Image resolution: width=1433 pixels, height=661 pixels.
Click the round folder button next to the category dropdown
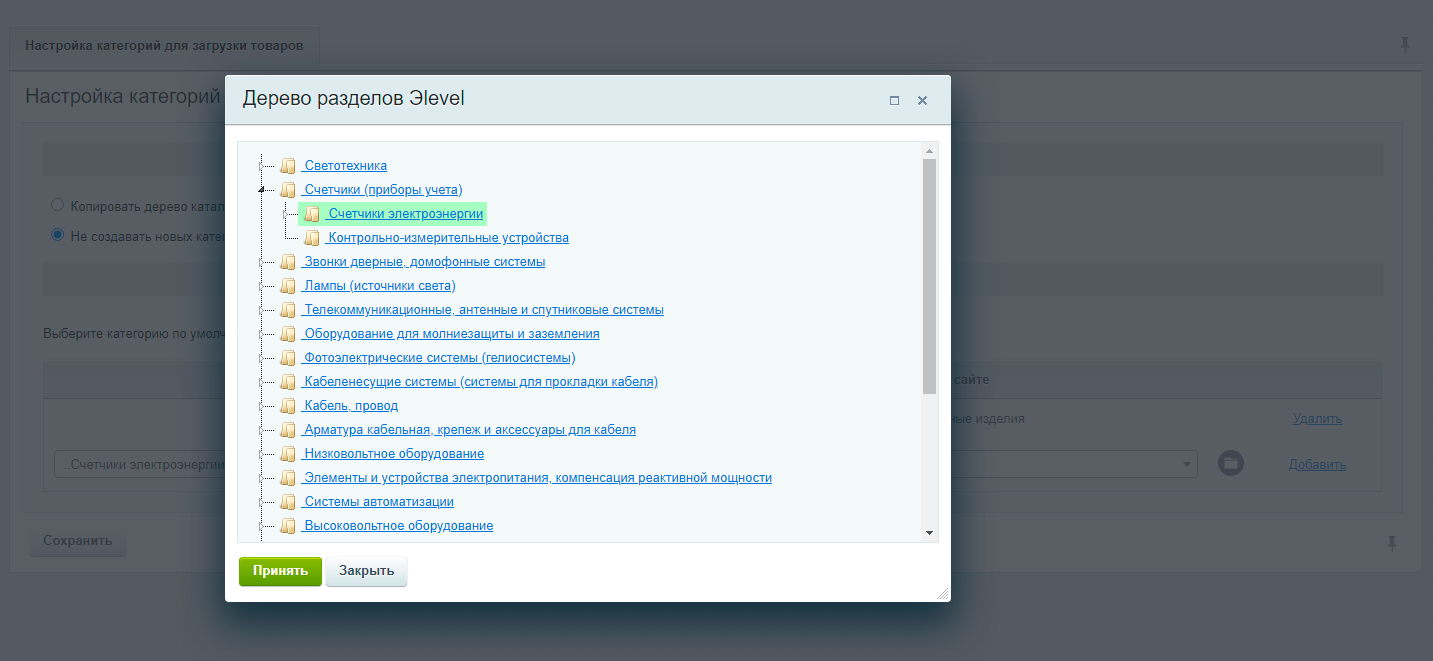(1231, 463)
